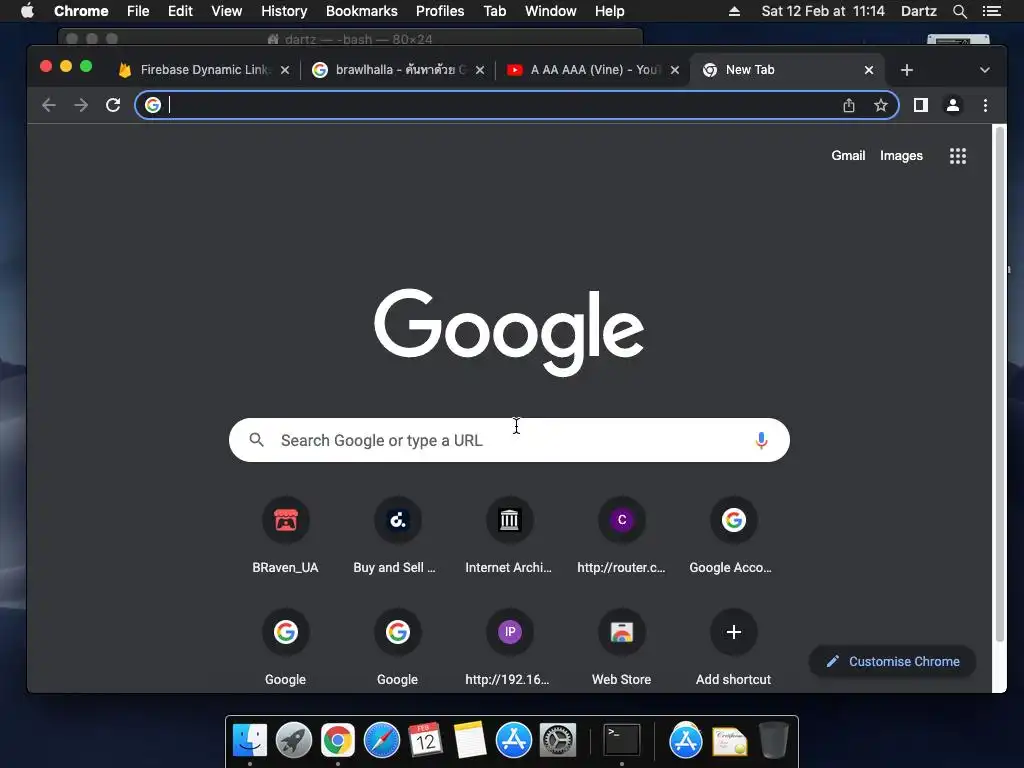Click the share page icon in address bar
The image size is (1024, 768).
[848, 105]
